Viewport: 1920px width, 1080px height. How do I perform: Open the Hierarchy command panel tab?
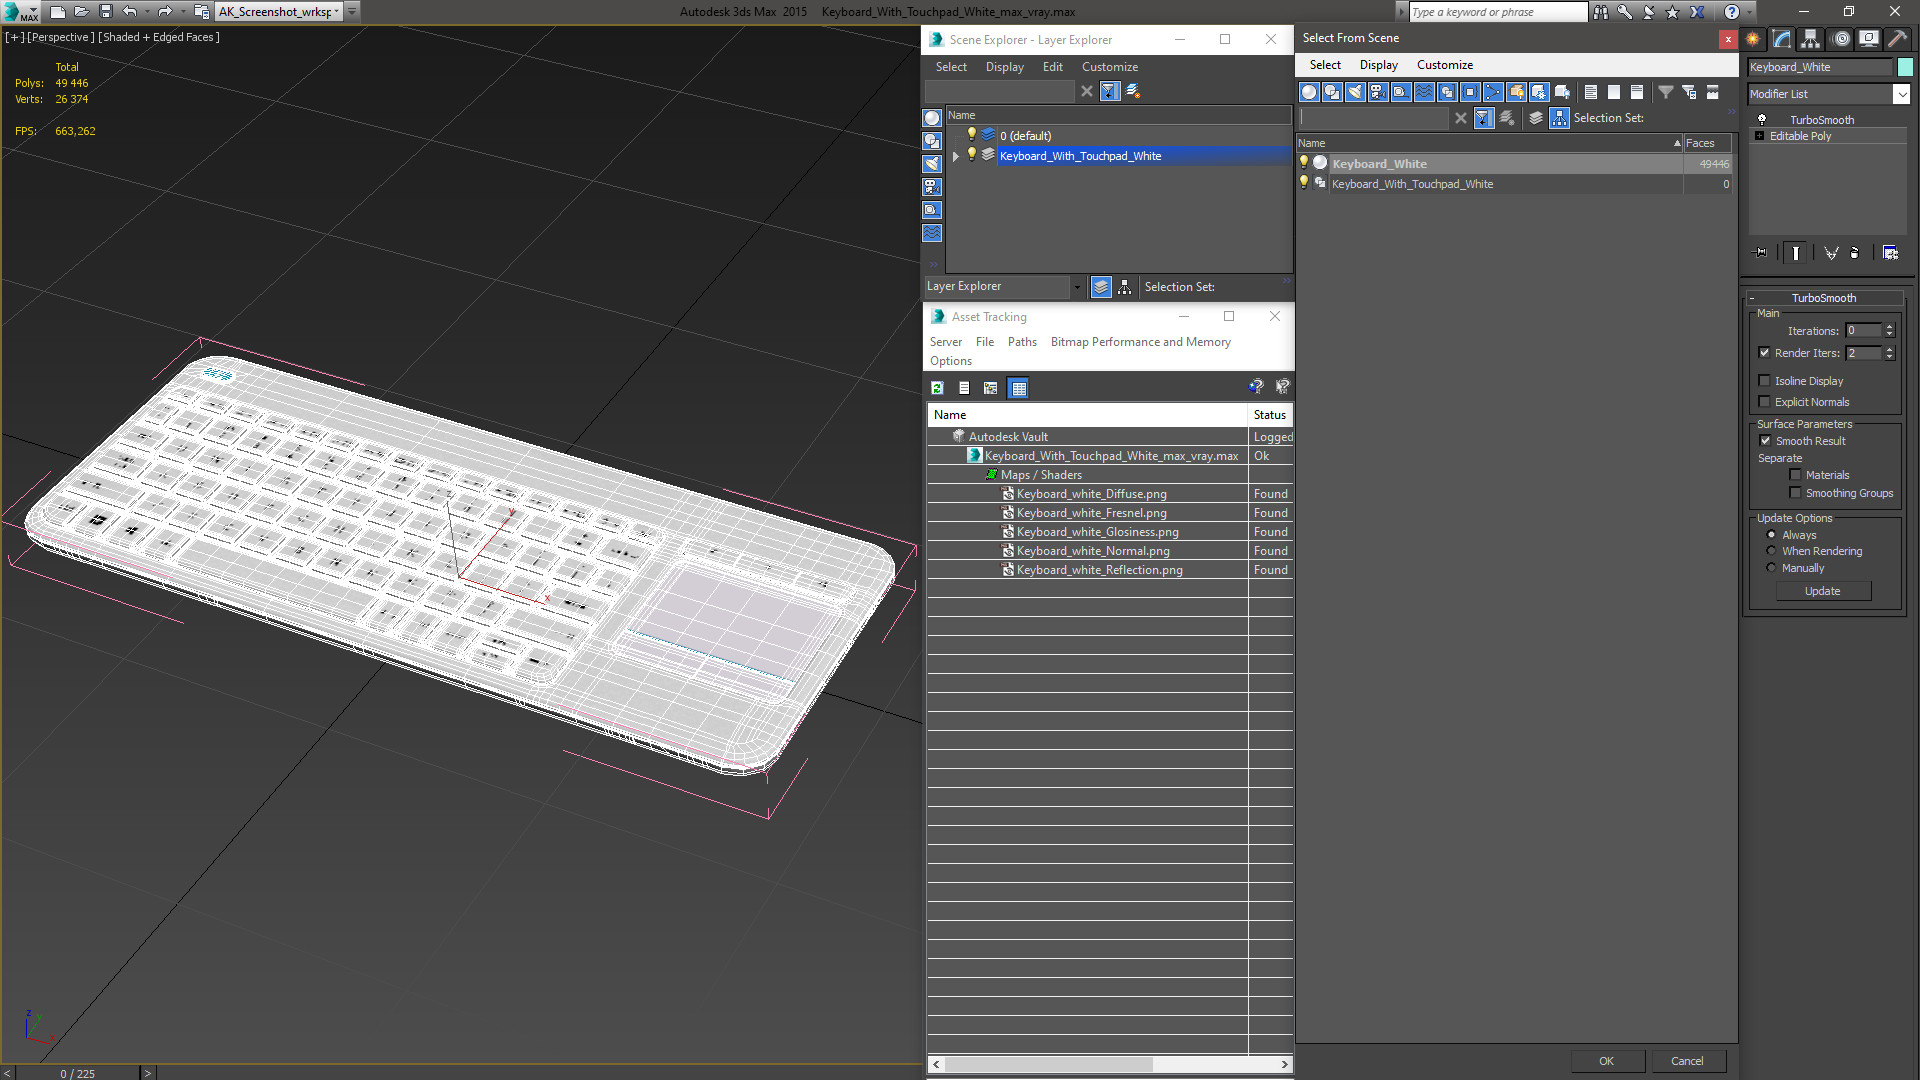tap(1811, 39)
